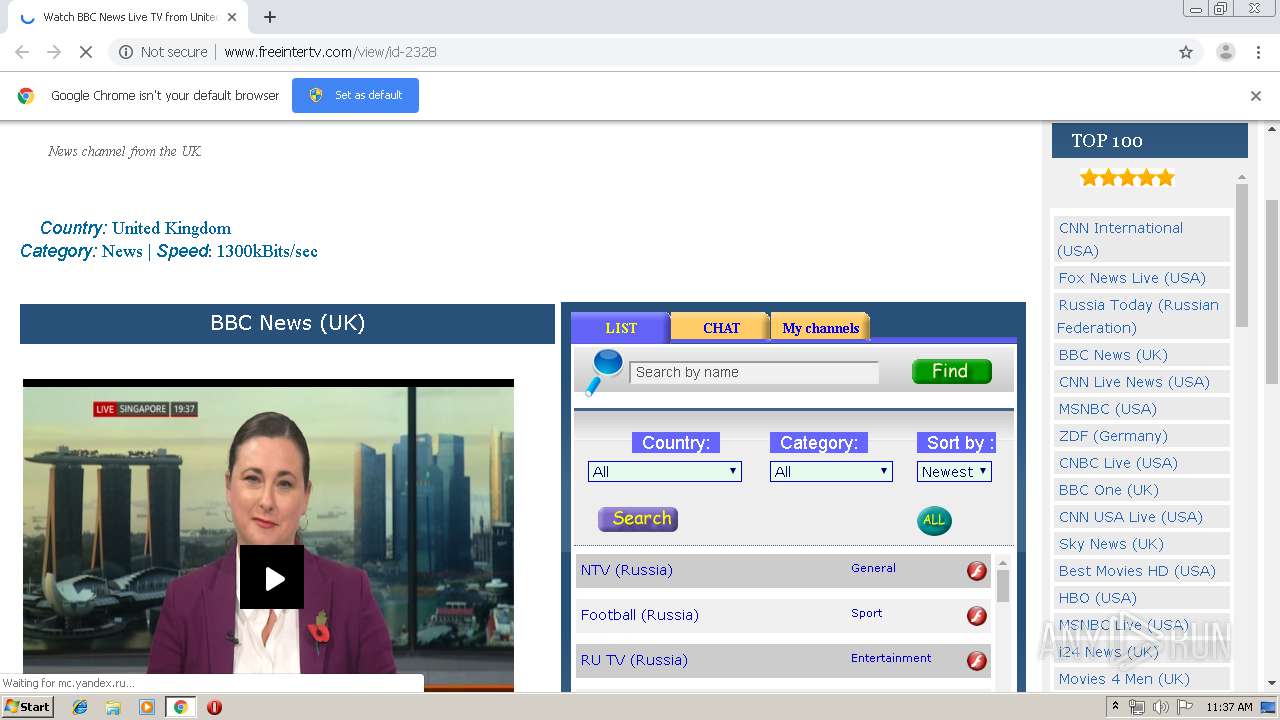Open the Country dropdown

665,472
